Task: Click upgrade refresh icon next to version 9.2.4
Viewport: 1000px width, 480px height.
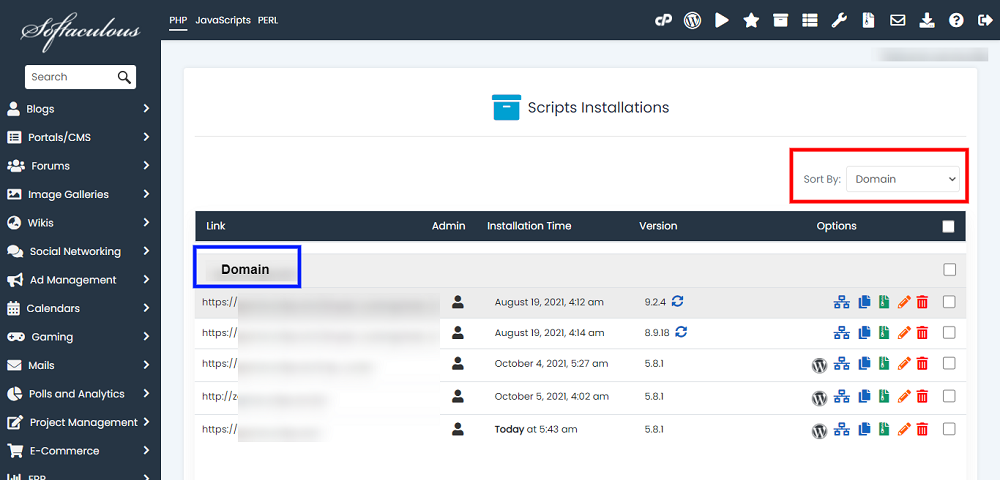Action: tap(678, 301)
